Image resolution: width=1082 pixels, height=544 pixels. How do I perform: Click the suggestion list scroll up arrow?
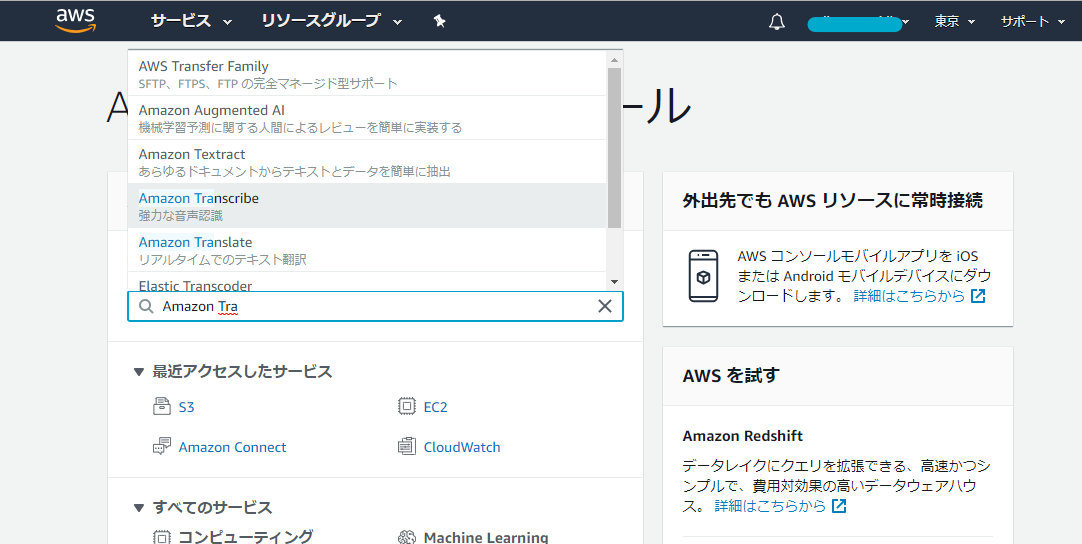(614, 60)
